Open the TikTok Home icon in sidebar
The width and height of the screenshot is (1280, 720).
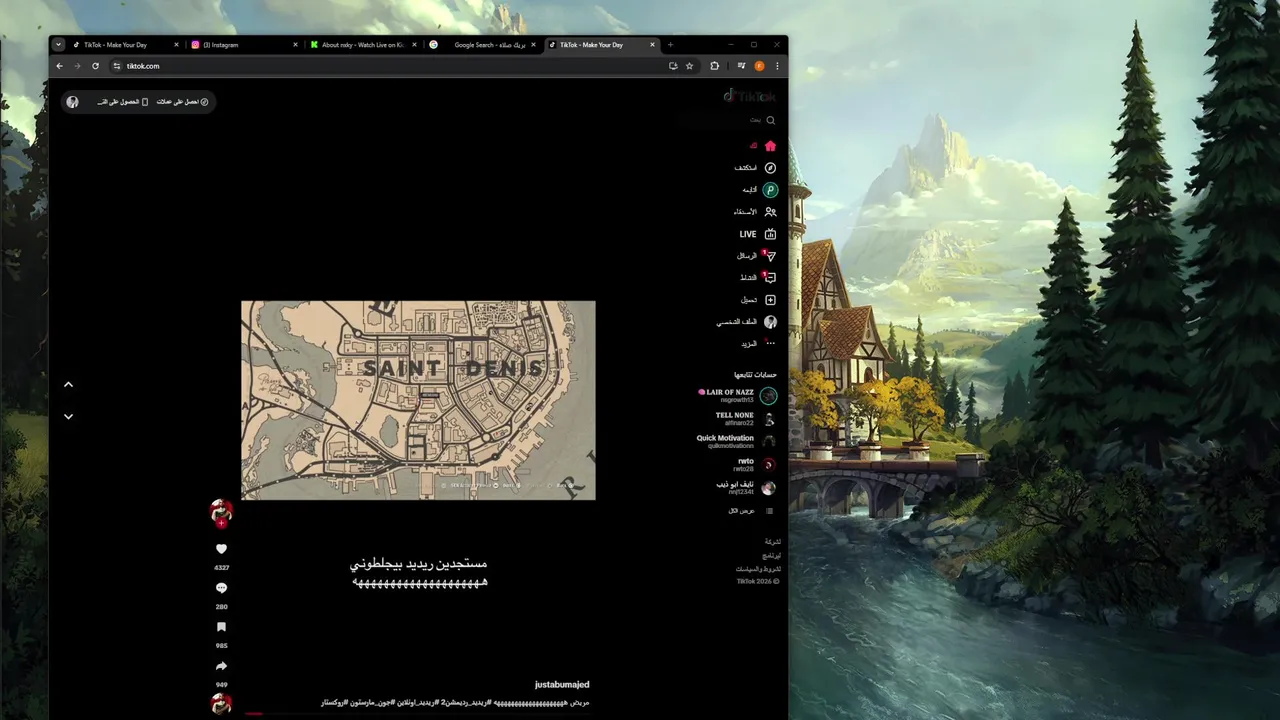pyautogui.click(x=770, y=146)
